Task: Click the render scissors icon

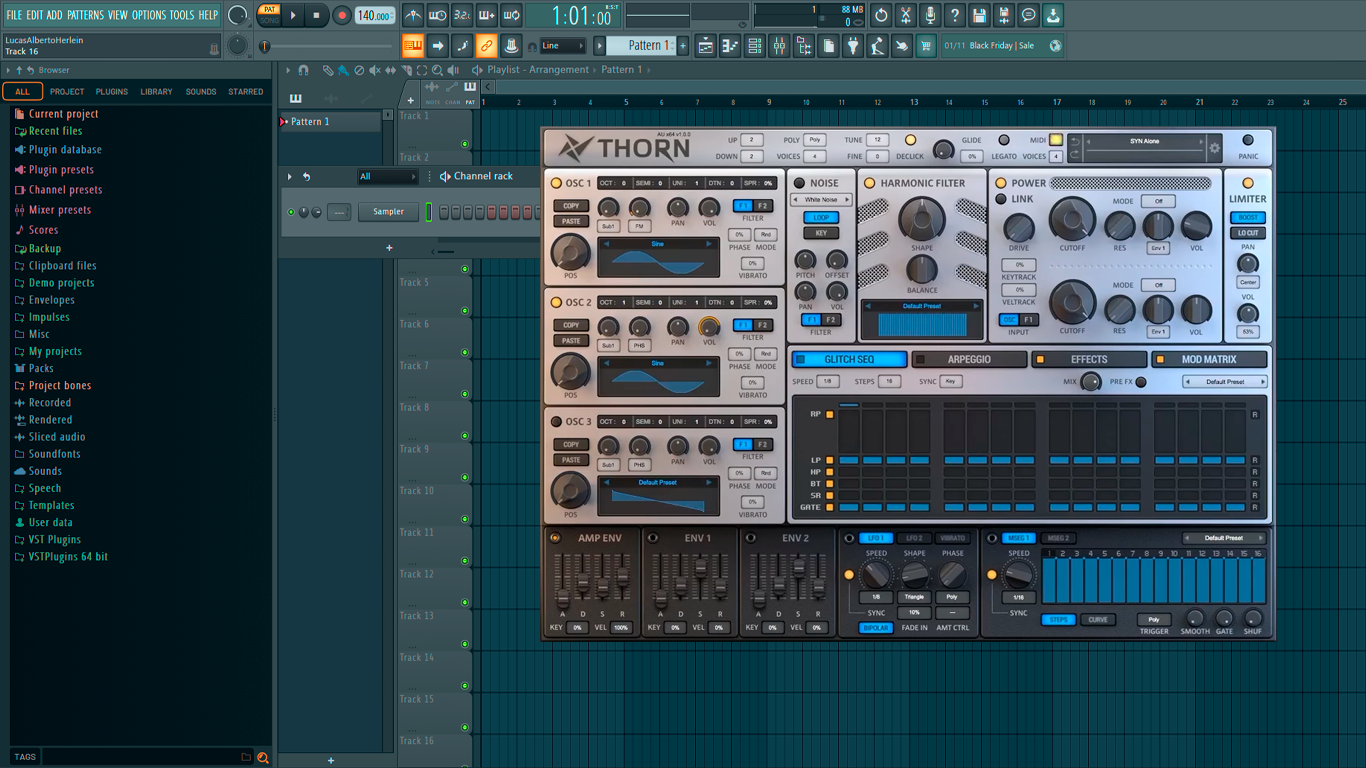Action: tap(906, 15)
